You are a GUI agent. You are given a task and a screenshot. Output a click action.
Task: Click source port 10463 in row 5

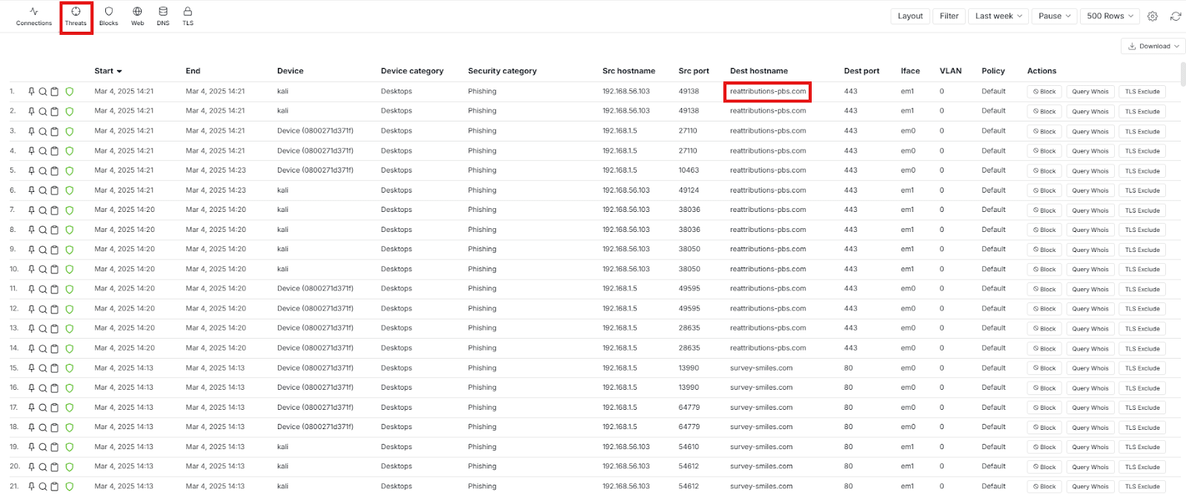pos(689,170)
